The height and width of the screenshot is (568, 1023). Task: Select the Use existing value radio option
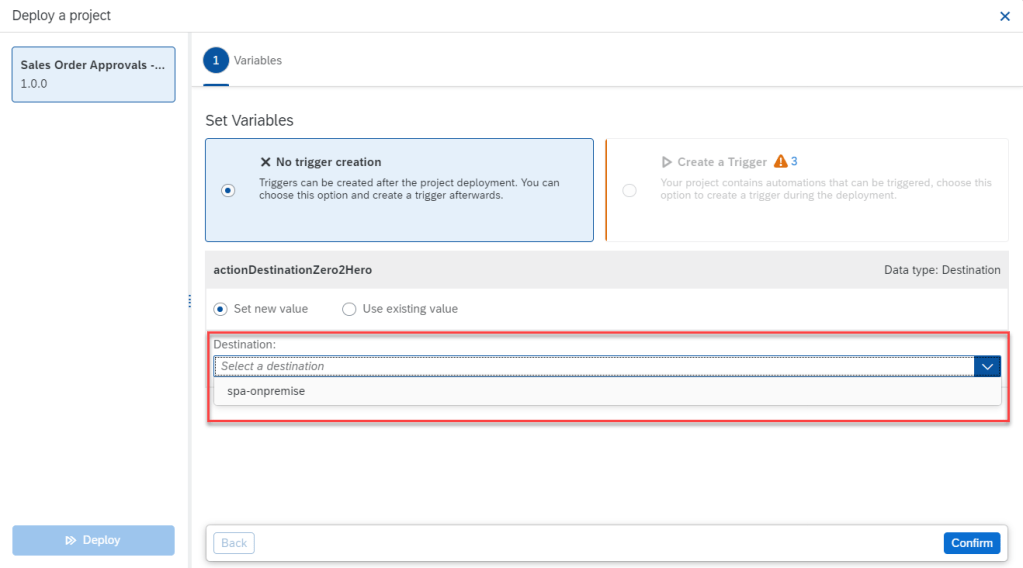point(349,309)
